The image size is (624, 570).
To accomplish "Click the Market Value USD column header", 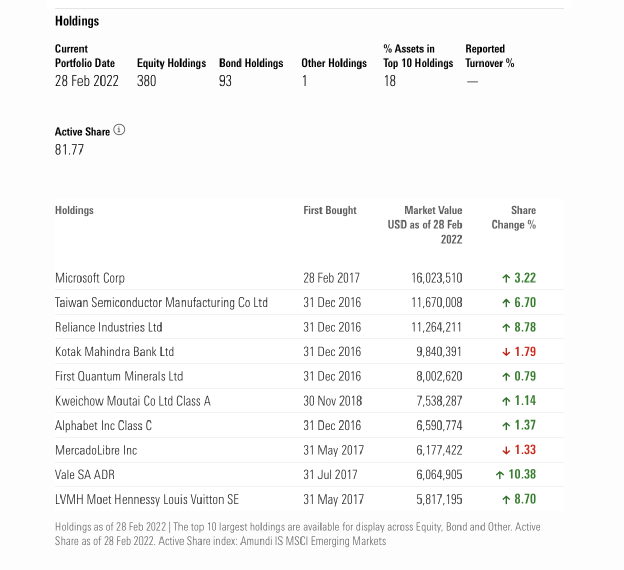I will pos(425,225).
